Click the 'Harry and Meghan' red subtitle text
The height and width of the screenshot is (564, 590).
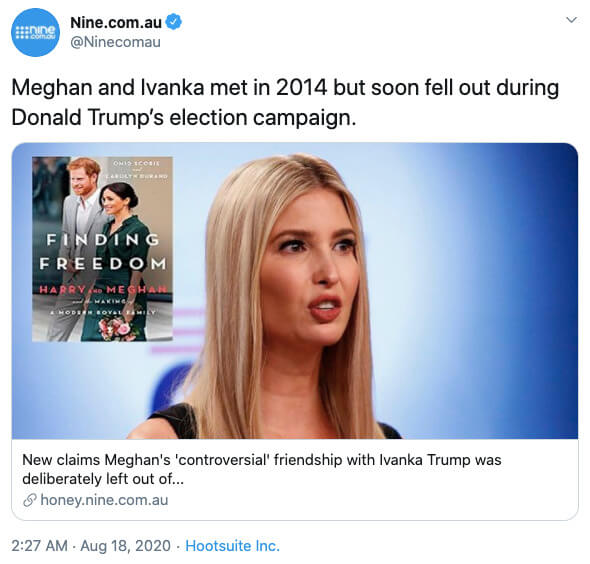pos(103,289)
